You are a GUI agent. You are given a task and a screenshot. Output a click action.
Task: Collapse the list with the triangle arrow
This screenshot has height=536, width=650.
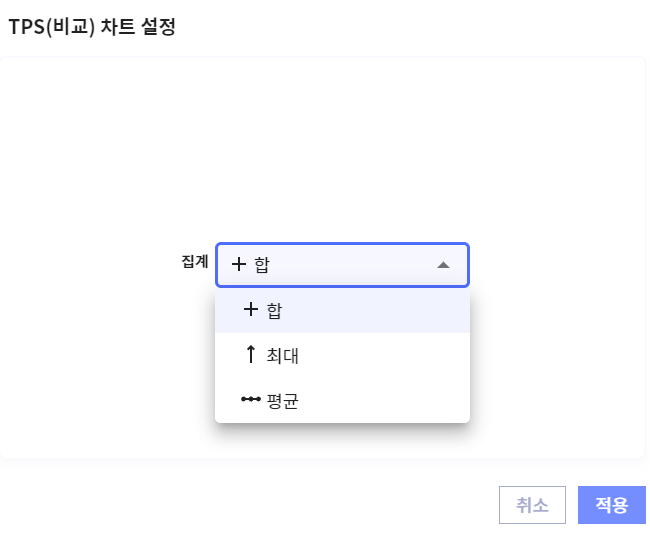pyautogui.click(x=443, y=265)
